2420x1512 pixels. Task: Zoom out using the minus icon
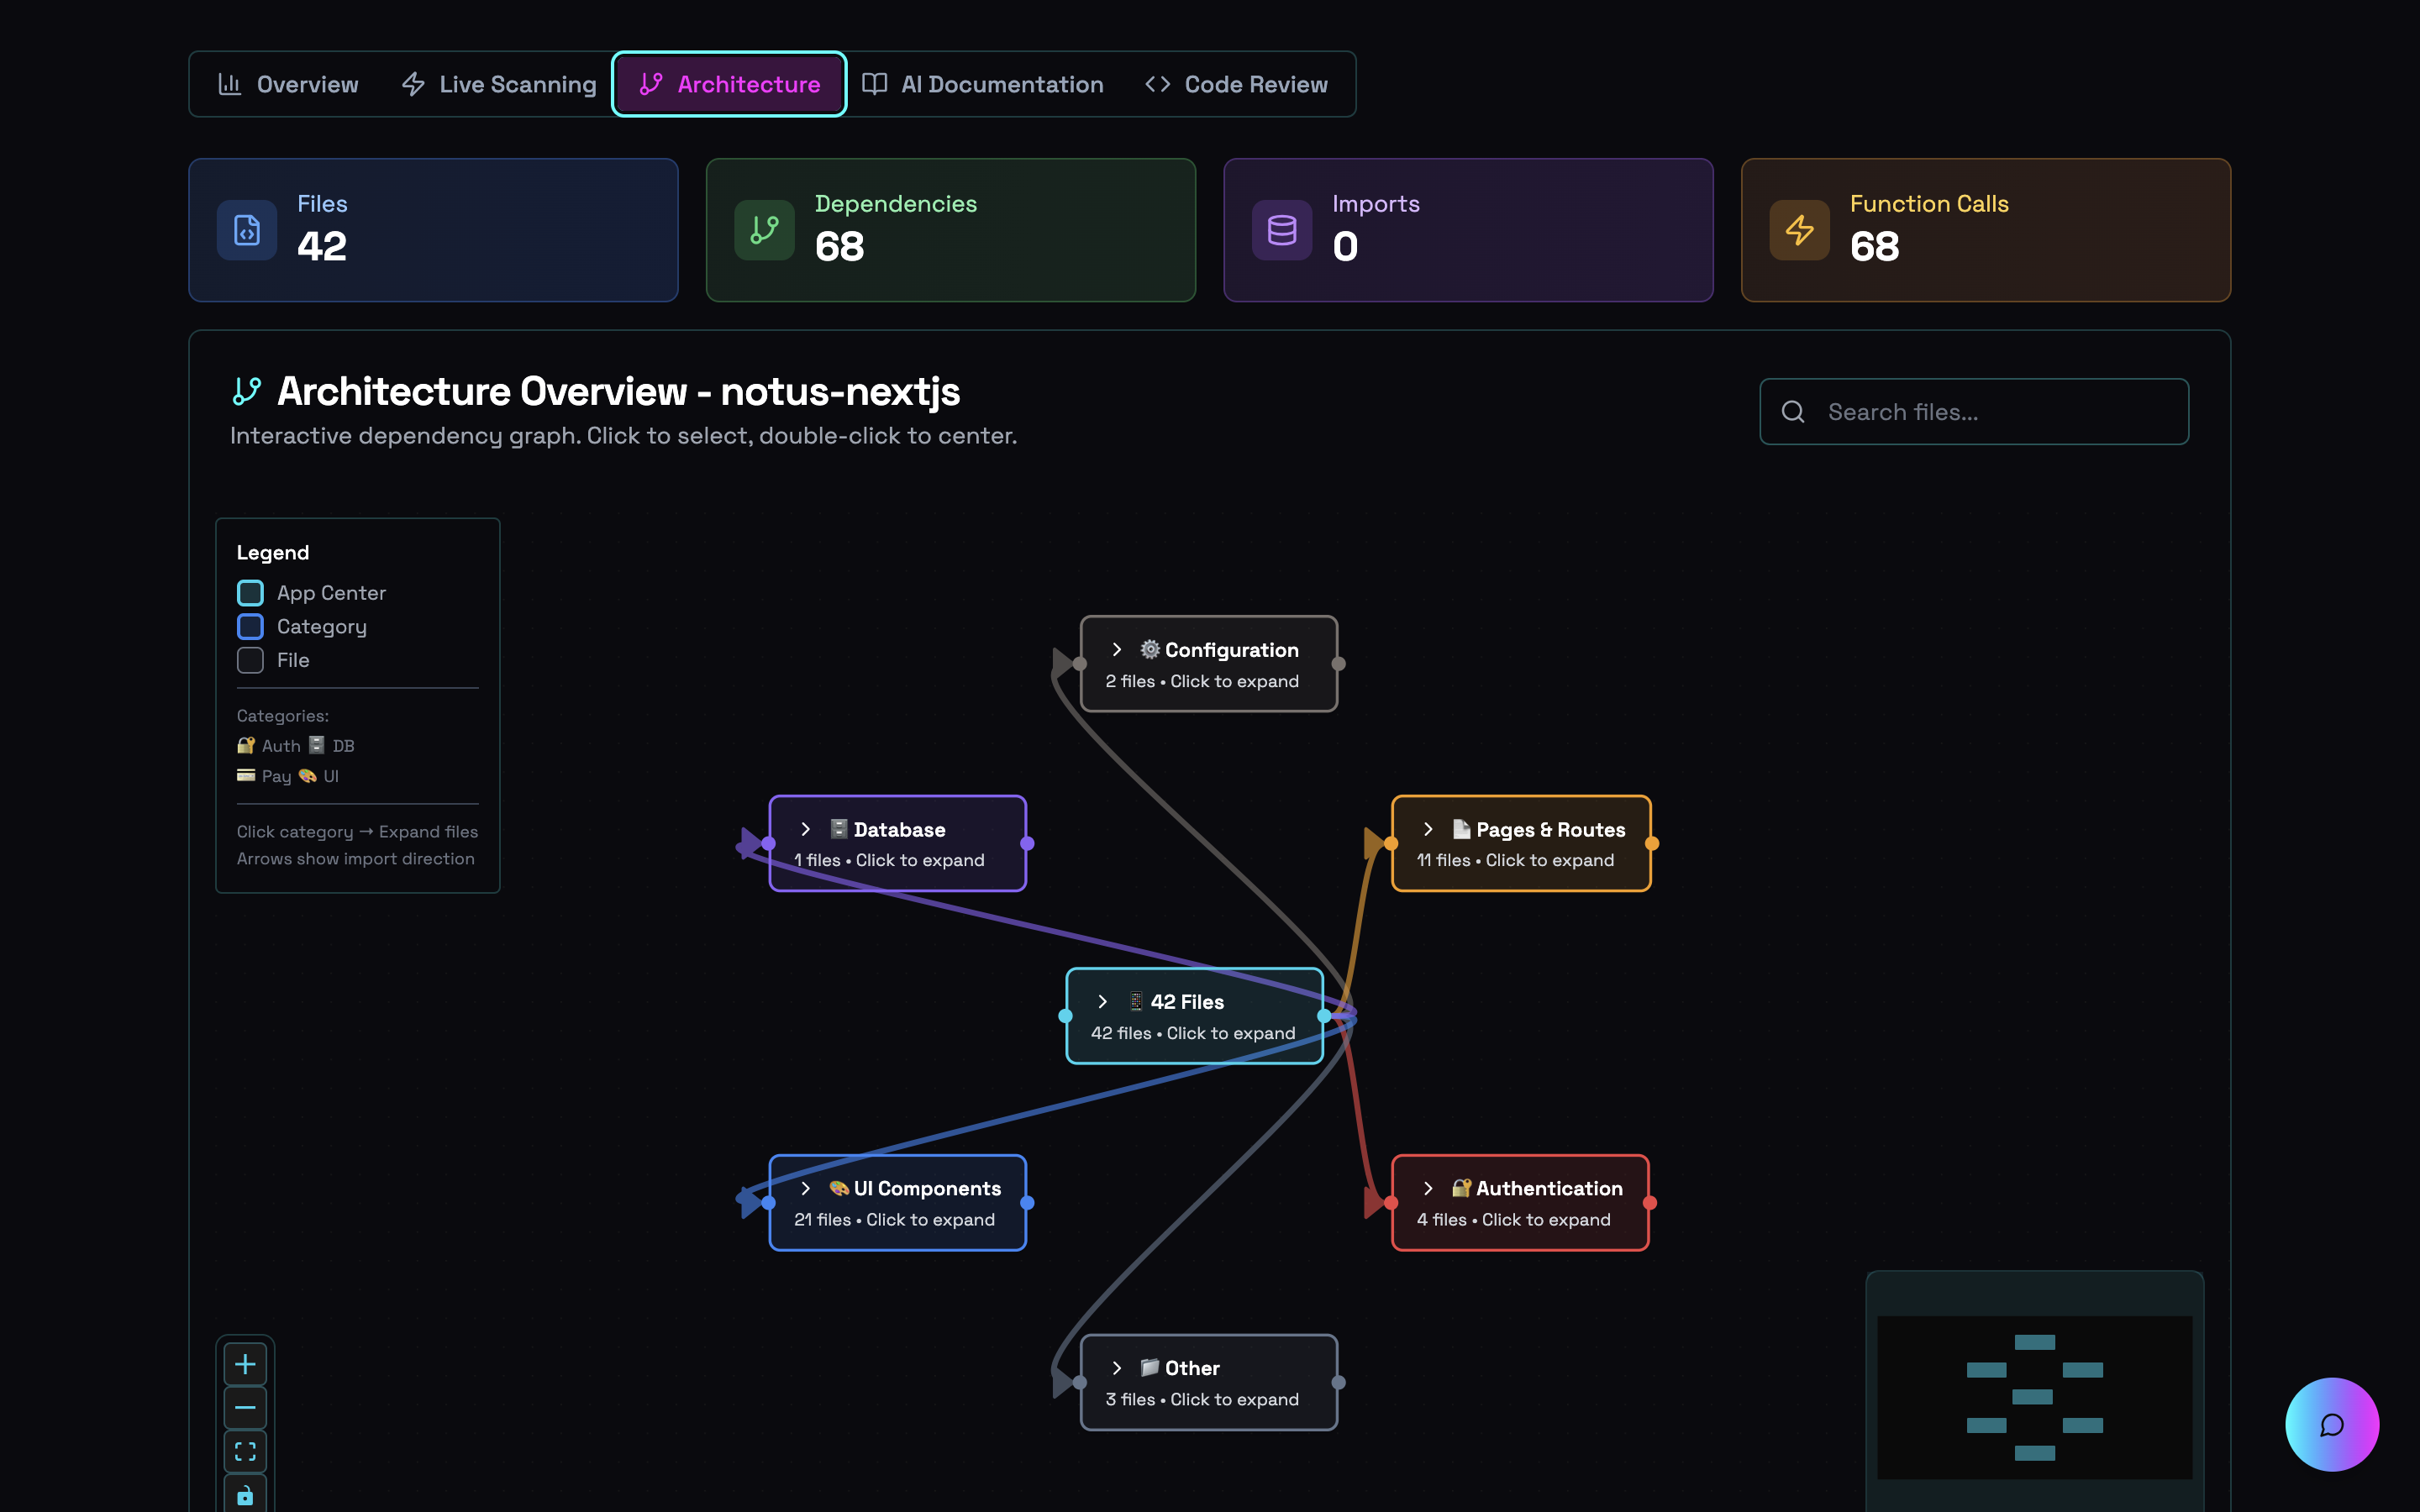(x=246, y=1407)
